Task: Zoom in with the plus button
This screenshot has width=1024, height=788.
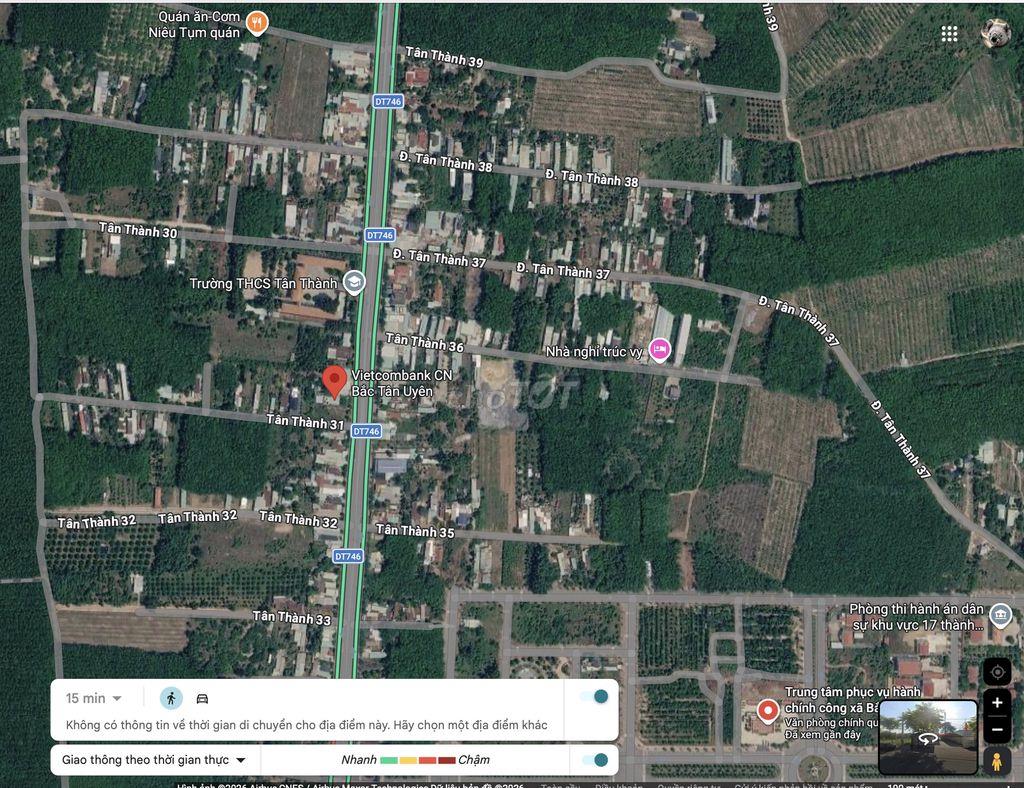Action: click(x=997, y=702)
